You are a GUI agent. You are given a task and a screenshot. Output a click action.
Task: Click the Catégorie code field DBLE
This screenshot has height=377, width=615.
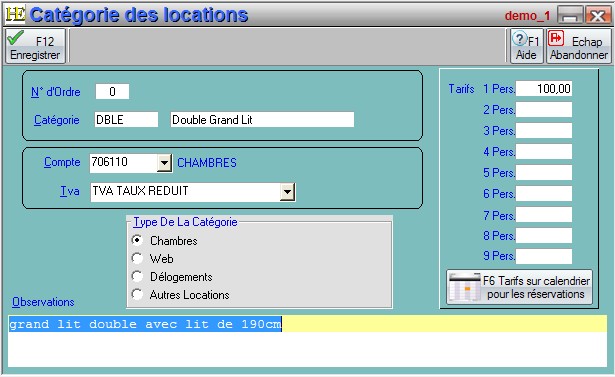[126, 119]
